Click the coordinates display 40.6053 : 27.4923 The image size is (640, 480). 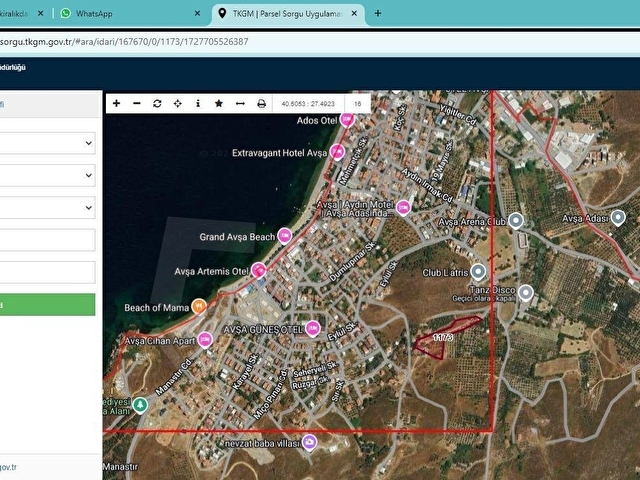(308, 104)
